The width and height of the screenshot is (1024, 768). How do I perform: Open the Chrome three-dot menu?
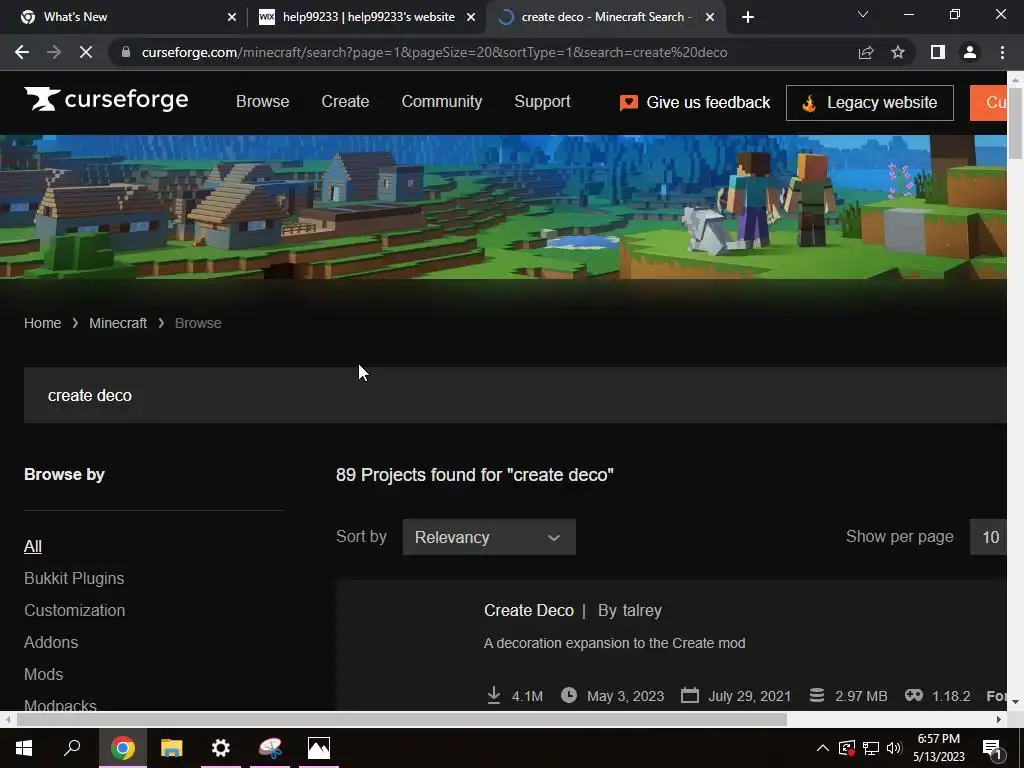(1002, 52)
